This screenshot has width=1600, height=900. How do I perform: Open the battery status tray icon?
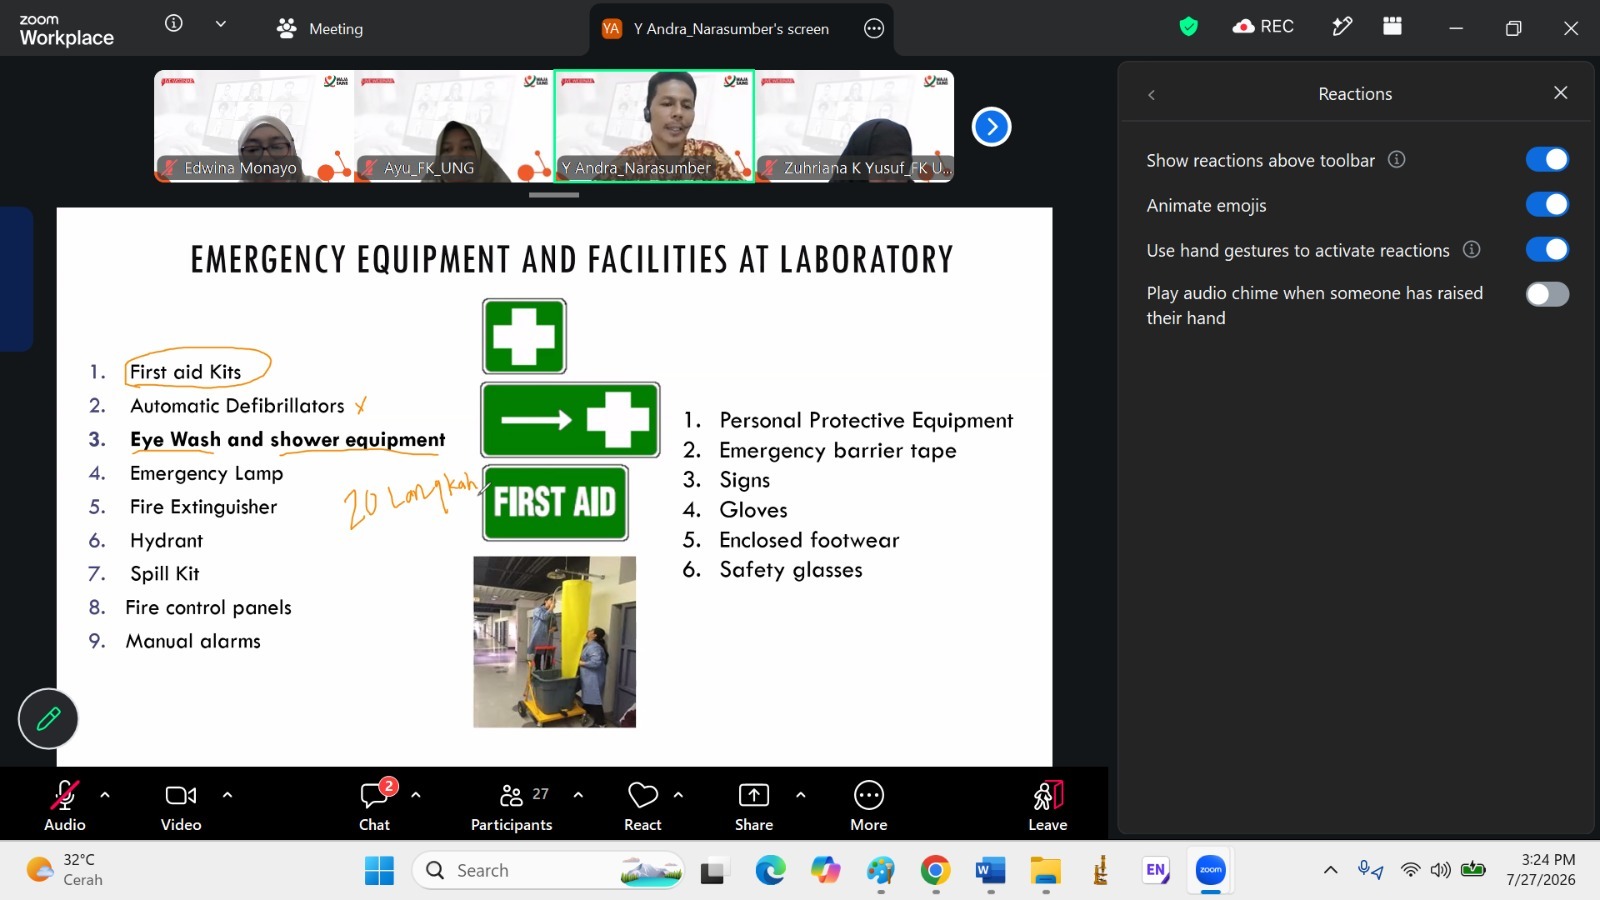click(1473, 870)
